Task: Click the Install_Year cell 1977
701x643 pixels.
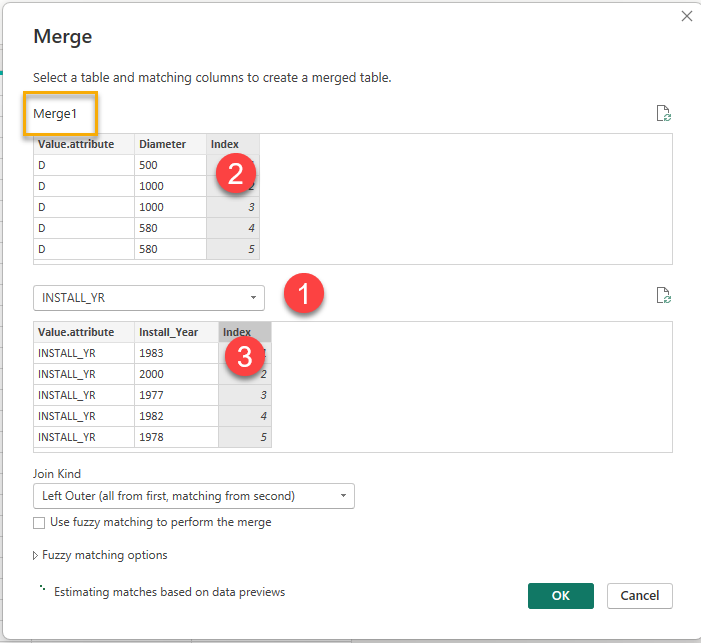Action: (176, 395)
